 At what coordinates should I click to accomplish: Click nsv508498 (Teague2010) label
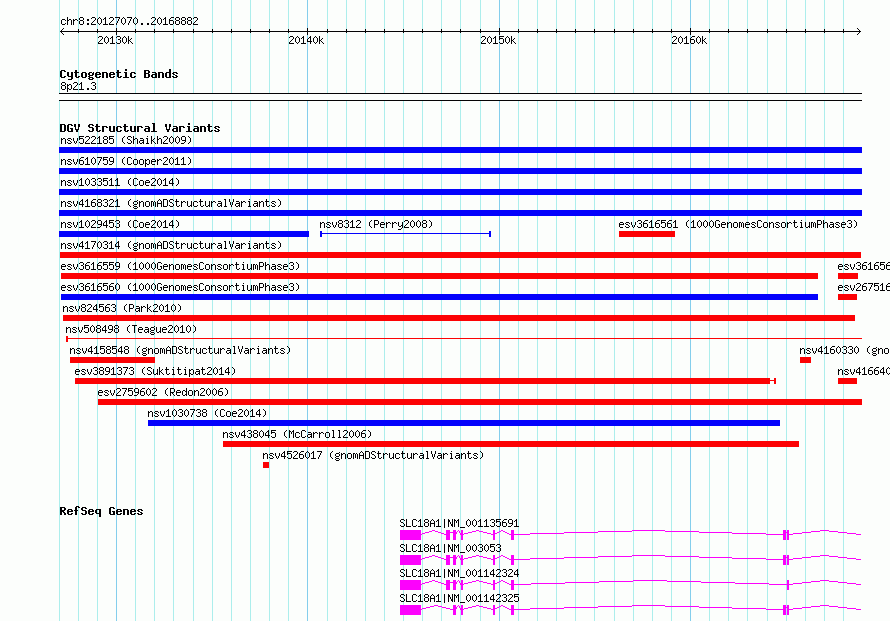[x=131, y=329]
